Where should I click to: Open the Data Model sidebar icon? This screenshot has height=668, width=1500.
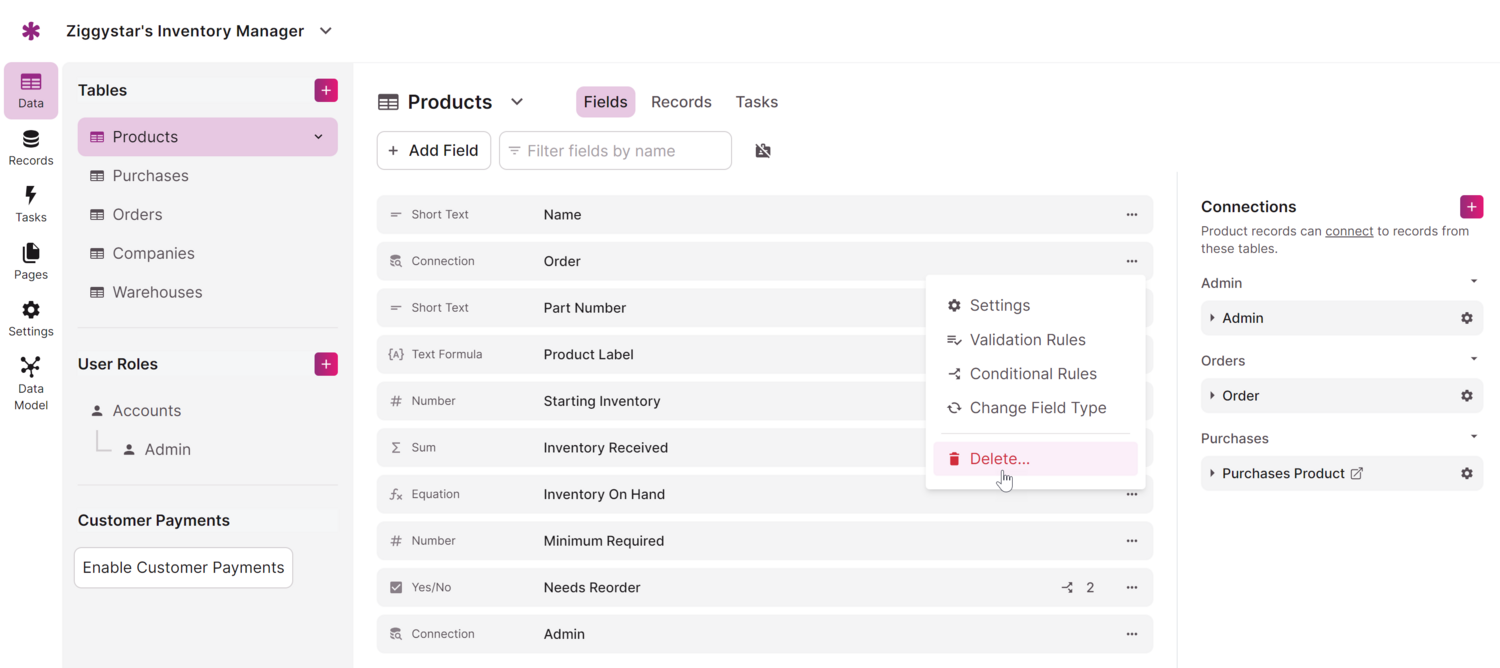31,382
